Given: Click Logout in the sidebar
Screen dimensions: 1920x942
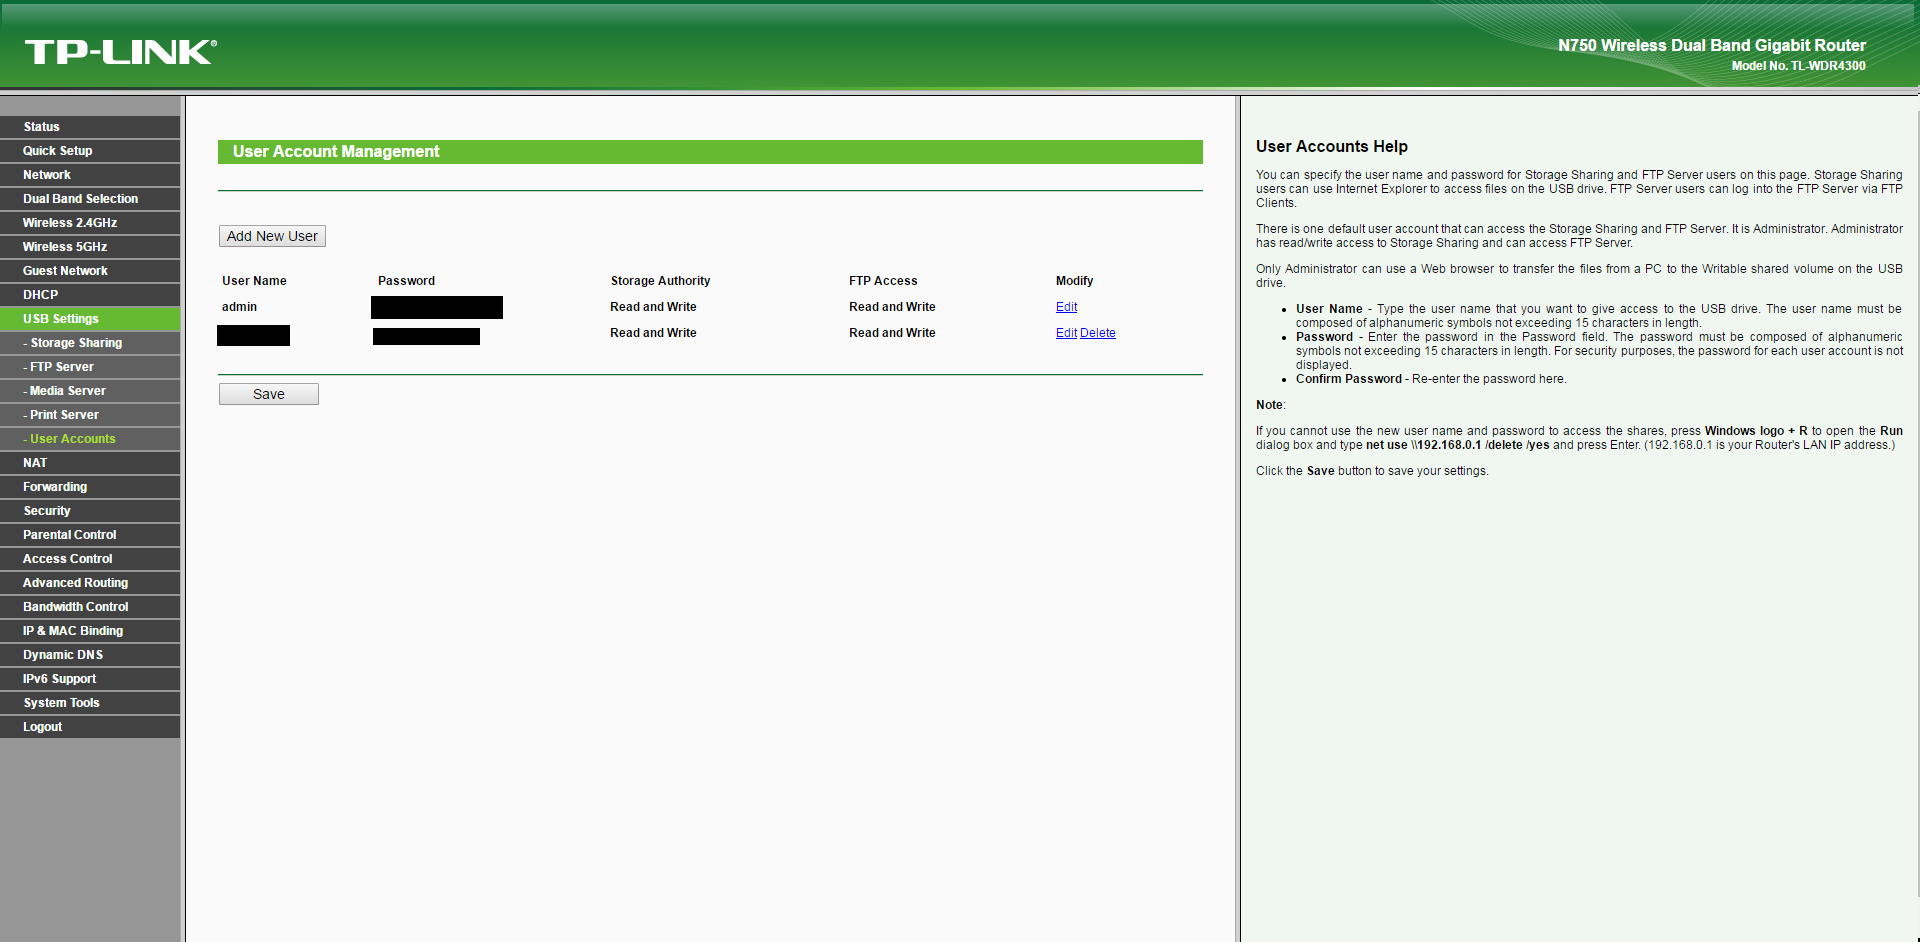Looking at the screenshot, I should coord(90,727).
